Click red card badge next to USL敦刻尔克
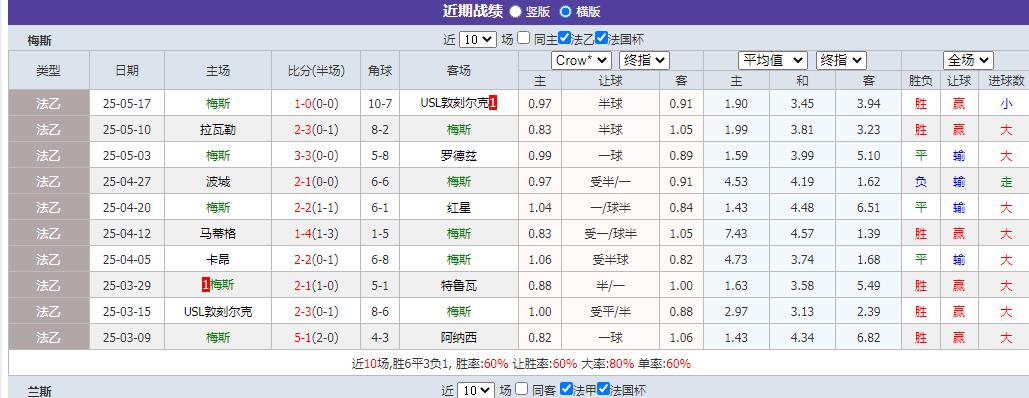 click(493, 103)
